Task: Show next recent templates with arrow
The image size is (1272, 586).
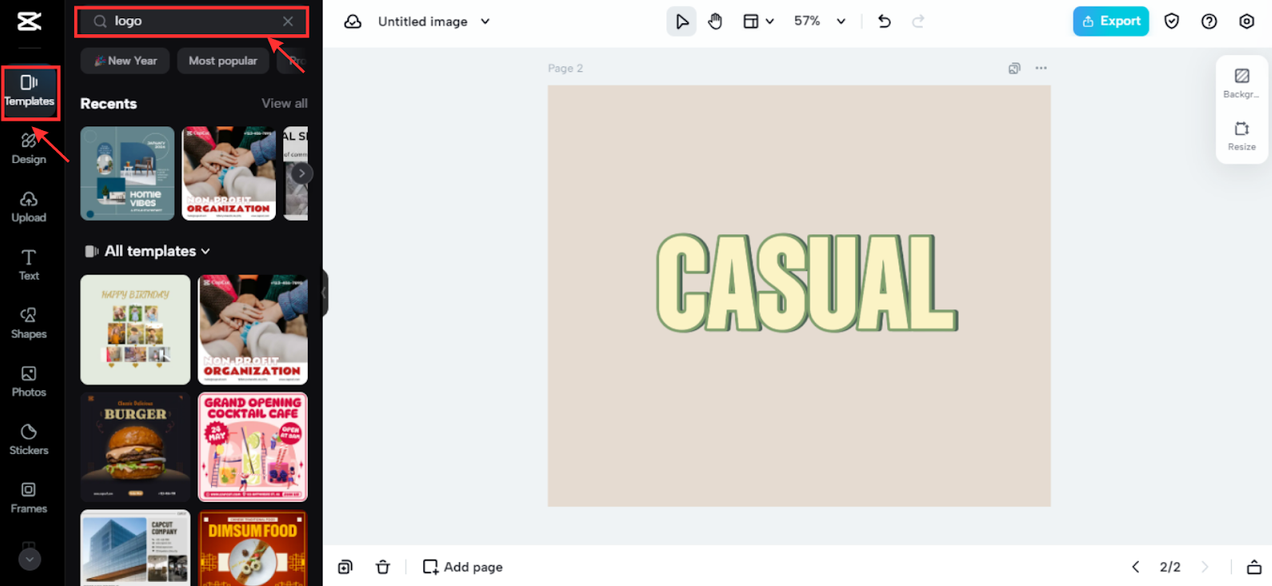Action: (301, 173)
